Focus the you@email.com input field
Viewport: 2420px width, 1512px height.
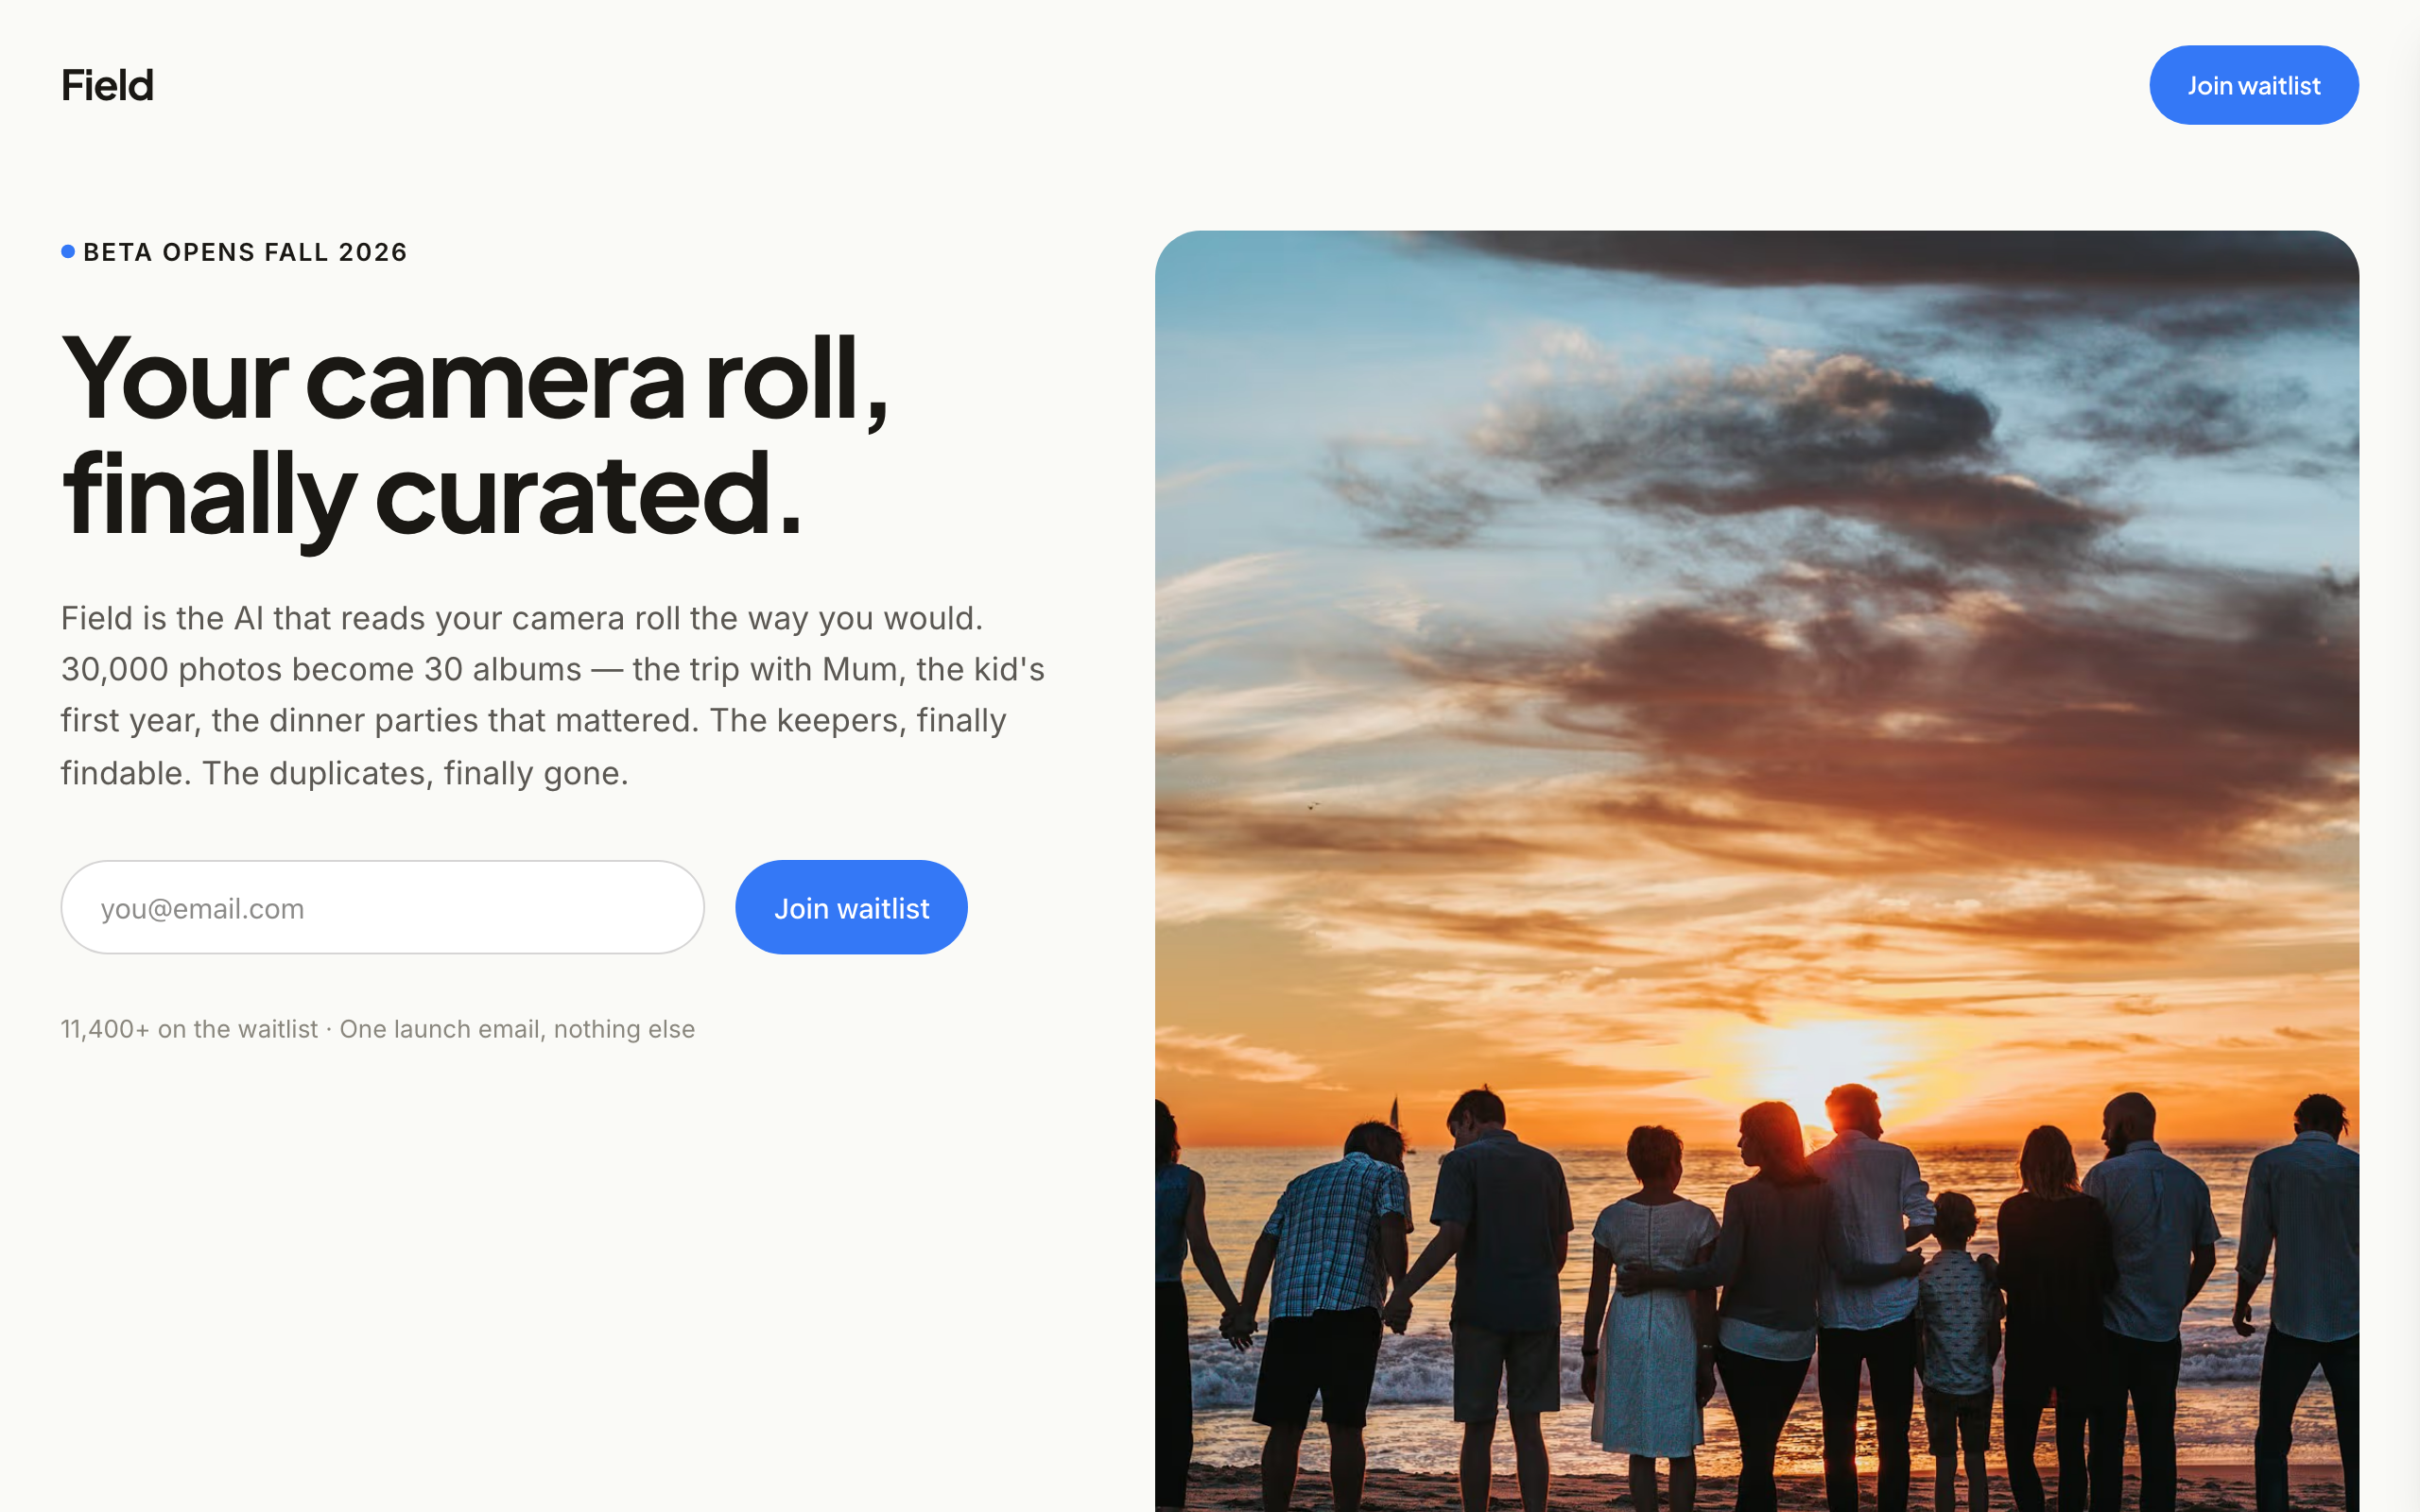(383, 907)
